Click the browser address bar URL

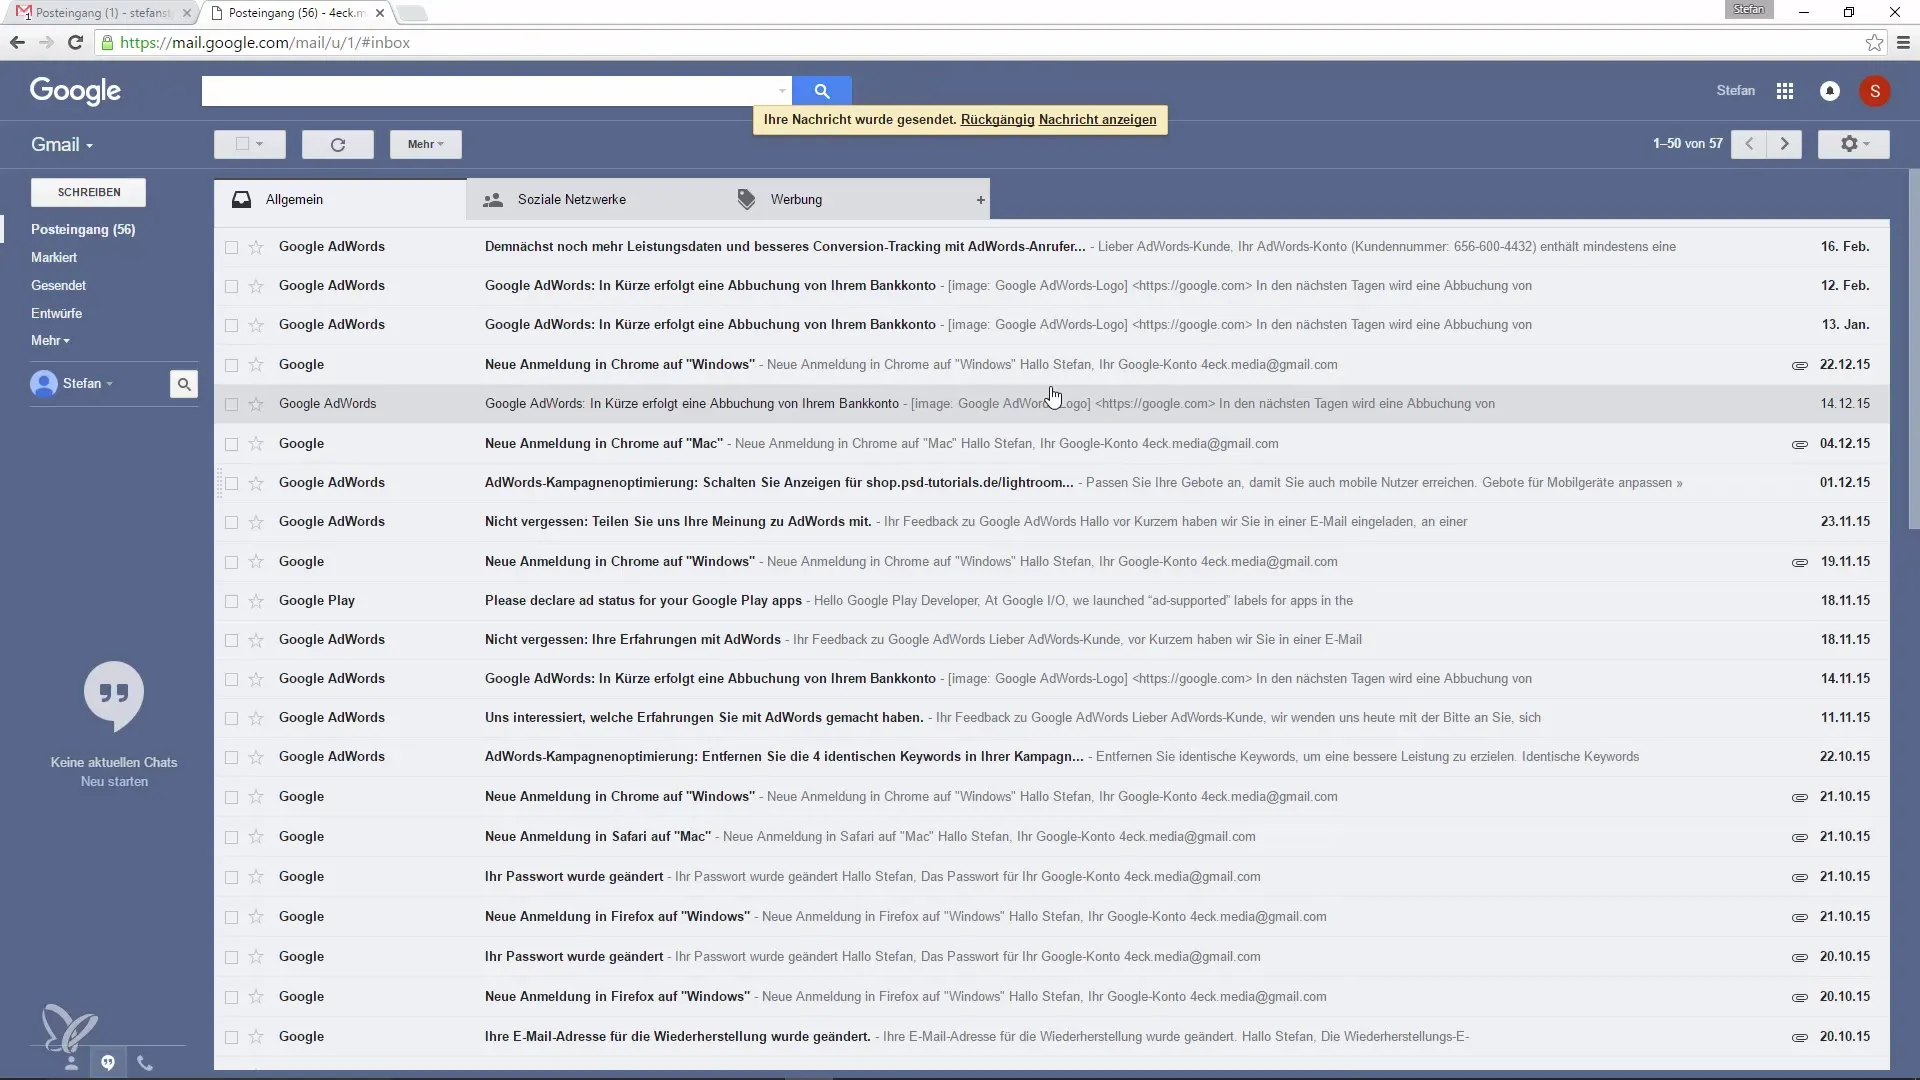pos(265,43)
